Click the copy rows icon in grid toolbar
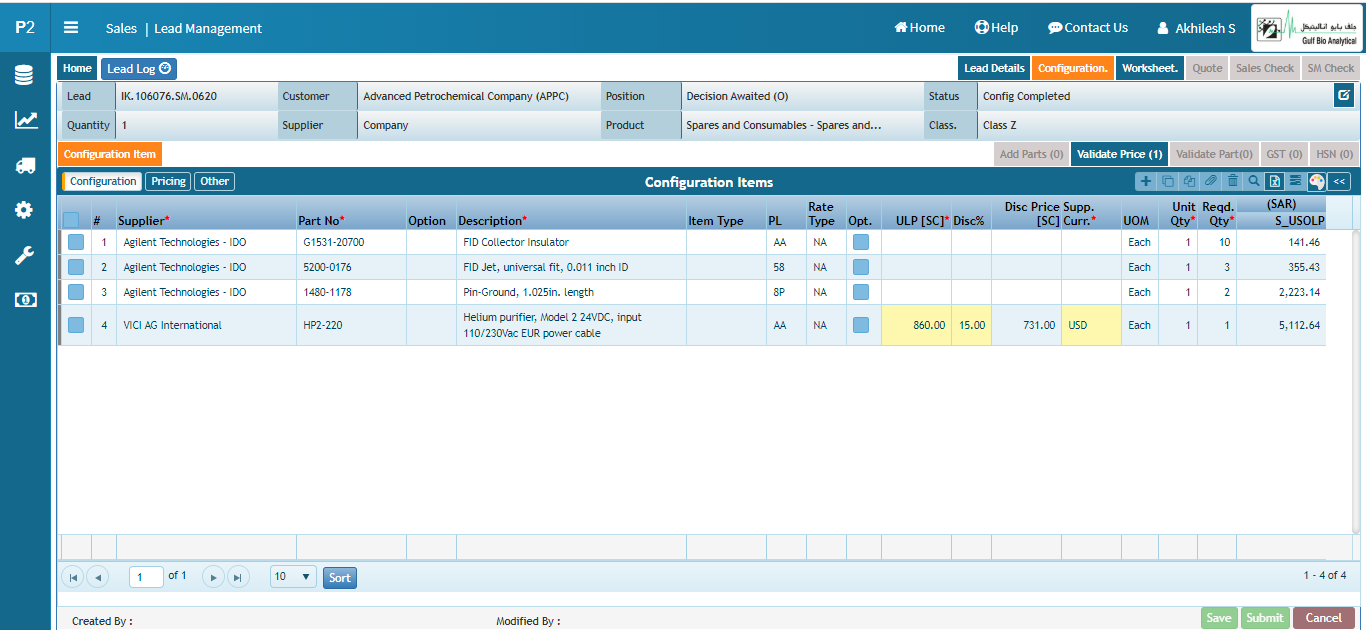 tap(1168, 181)
